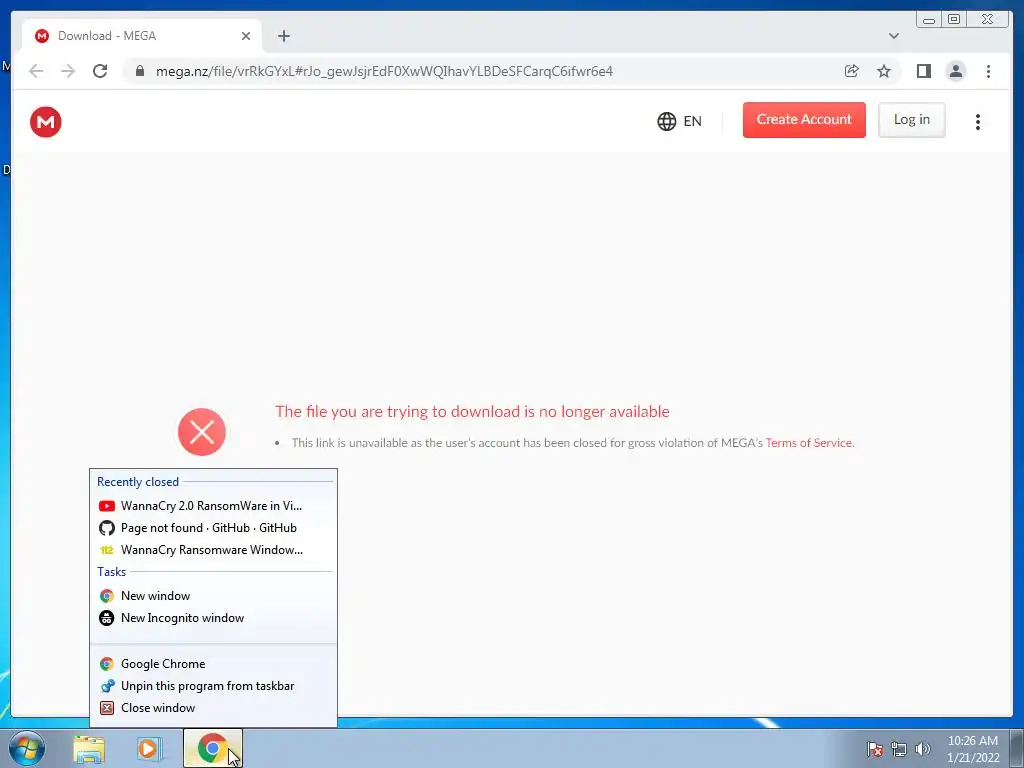Image resolution: width=1024 pixels, height=768 pixels.
Task: Open the Terms of Service link
Action: coord(808,443)
